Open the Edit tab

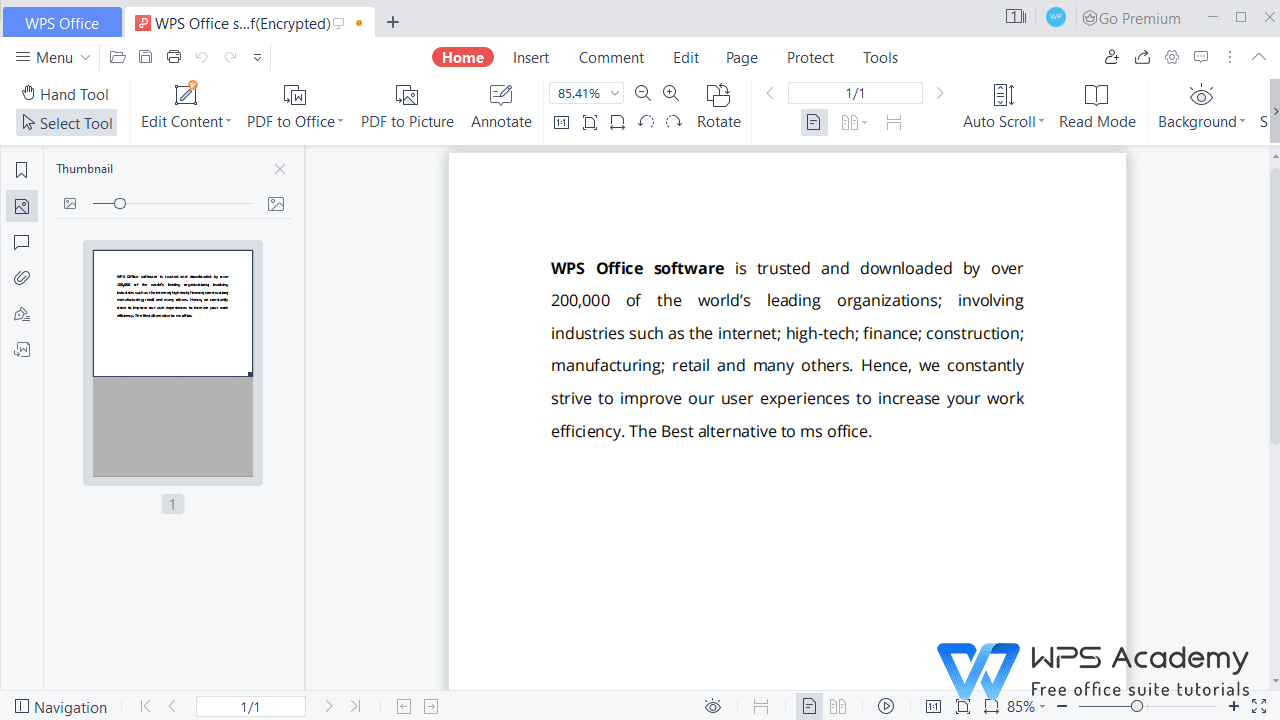click(686, 58)
